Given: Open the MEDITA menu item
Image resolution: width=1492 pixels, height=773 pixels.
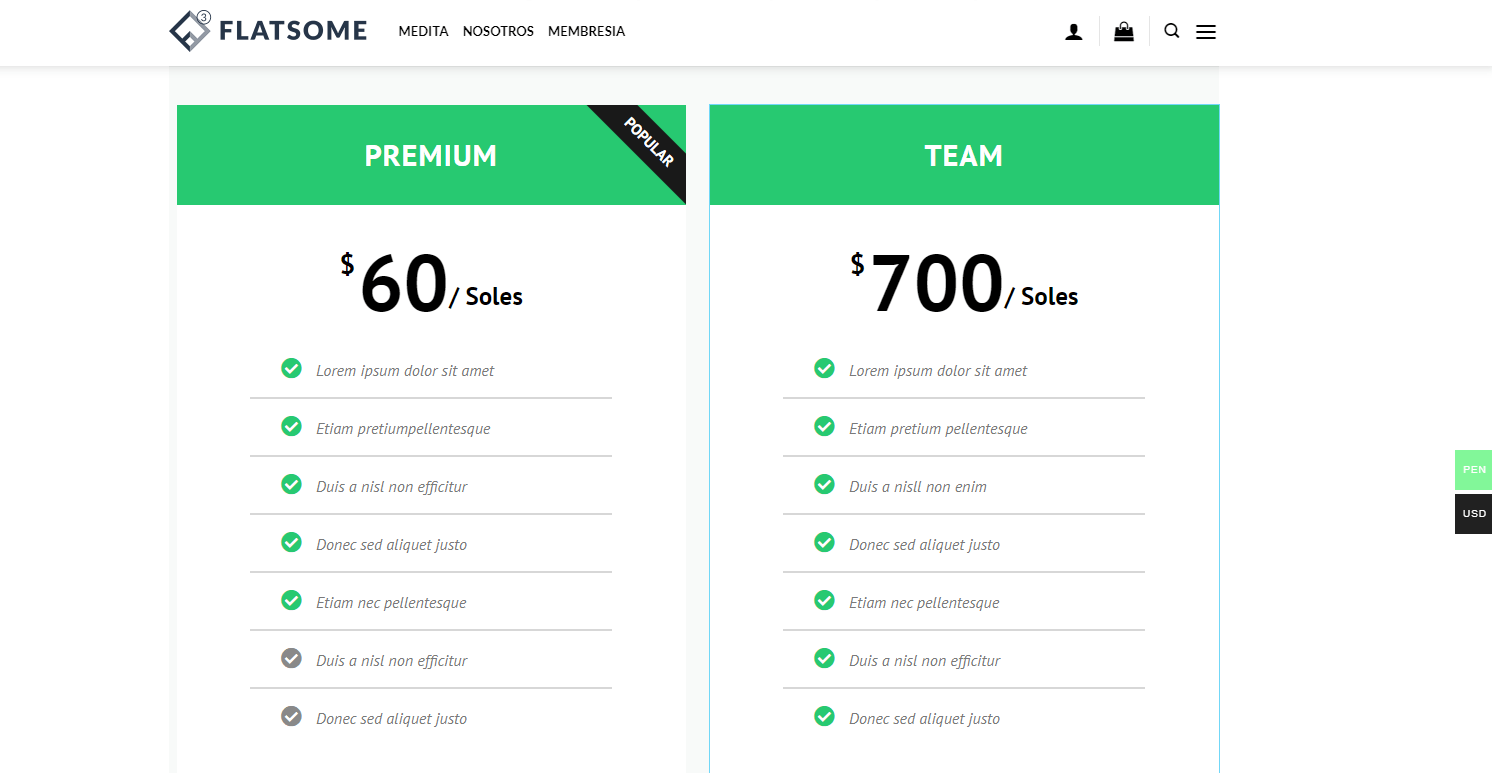Looking at the screenshot, I should click(423, 31).
